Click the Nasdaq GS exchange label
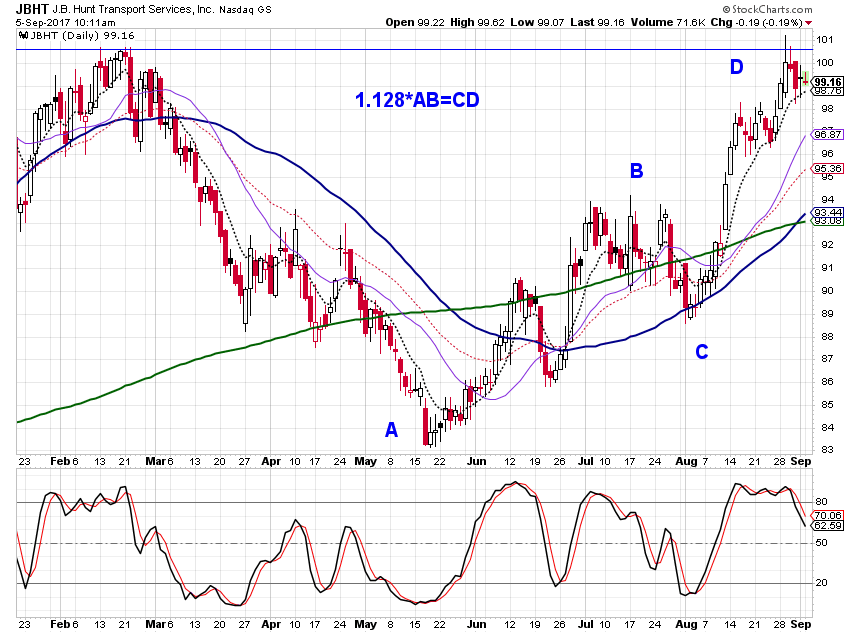The height and width of the screenshot is (633, 850). click(245, 10)
